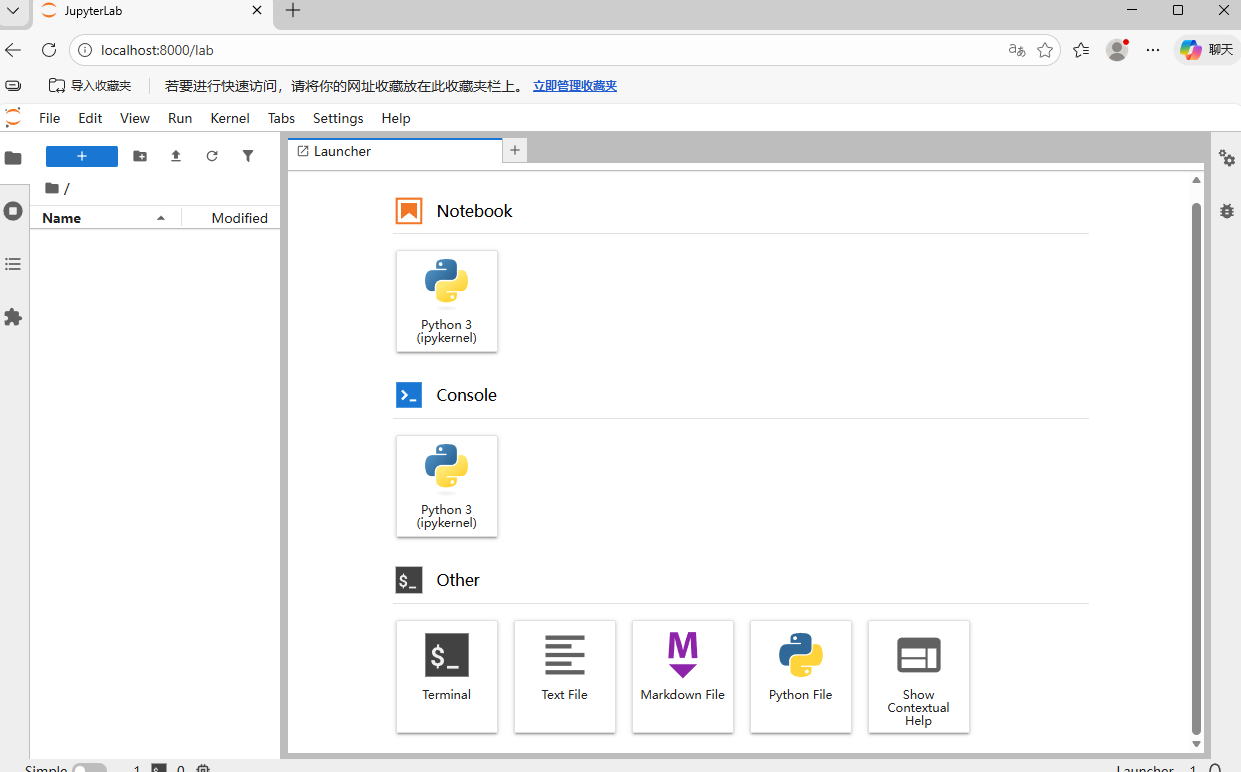Add this page to favorites star
Screen dimensions: 1241x772
(1045, 50)
